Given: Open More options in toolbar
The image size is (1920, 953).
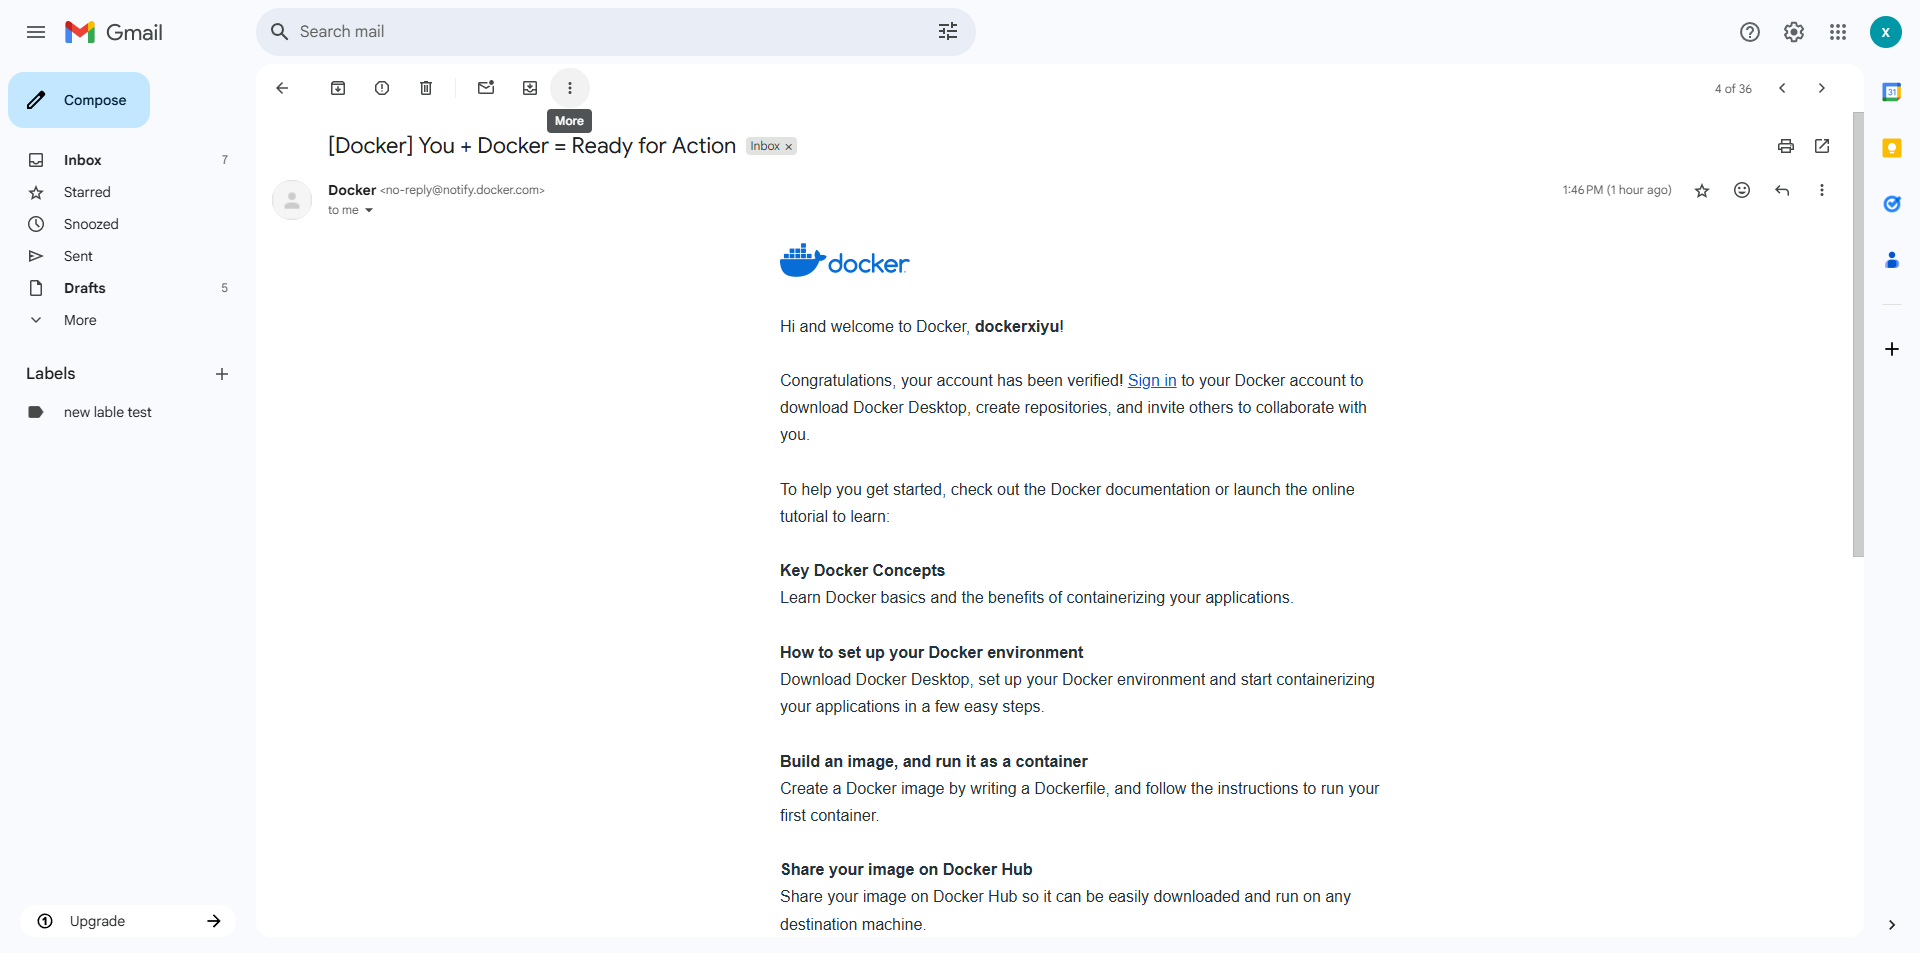Looking at the screenshot, I should 570,88.
